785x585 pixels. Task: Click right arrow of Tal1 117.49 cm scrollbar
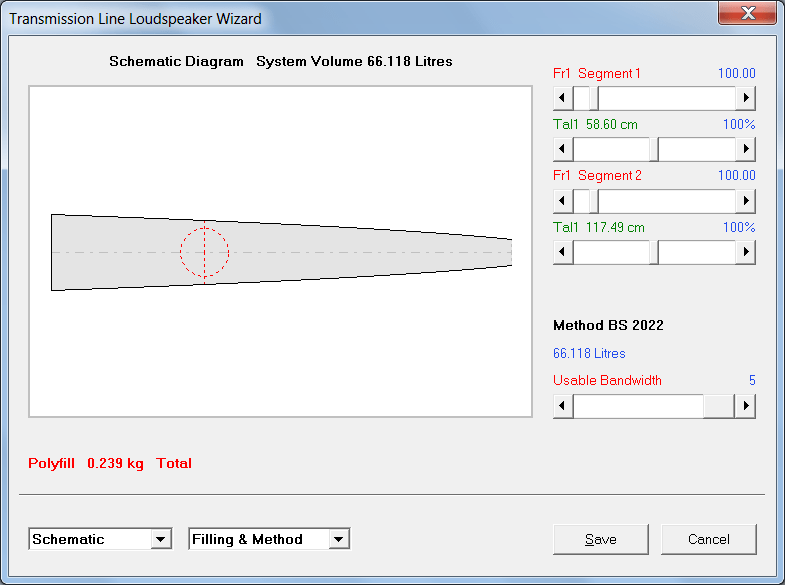(745, 252)
